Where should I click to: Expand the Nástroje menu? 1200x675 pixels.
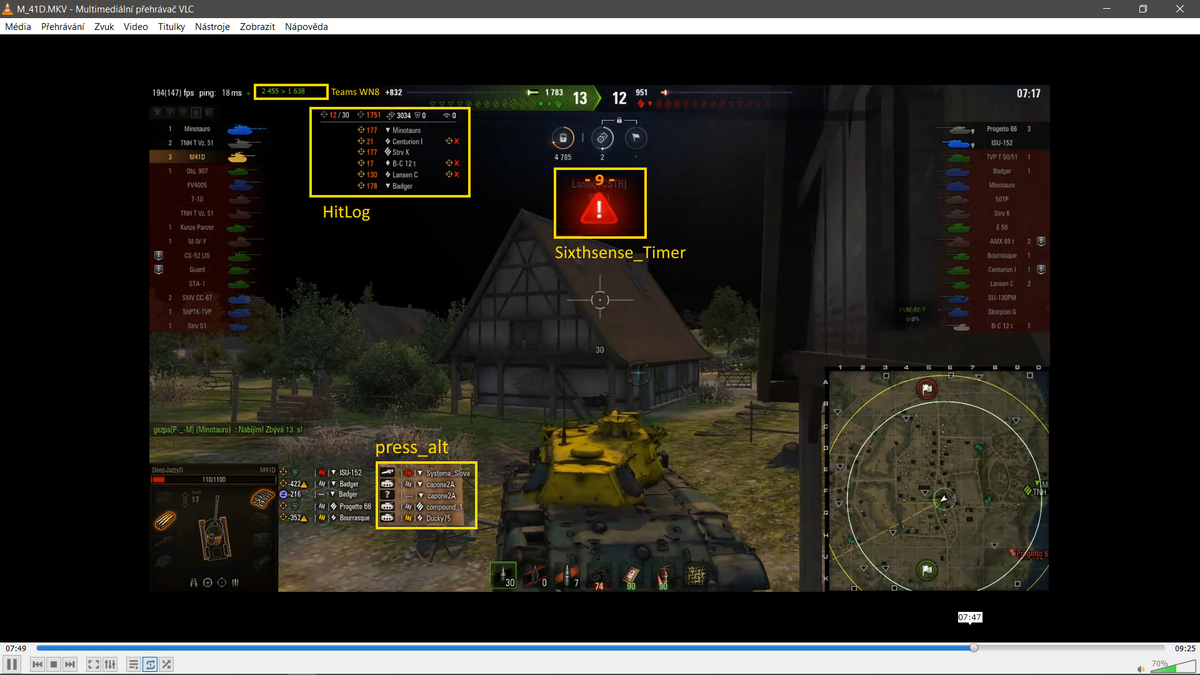point(212,27)
